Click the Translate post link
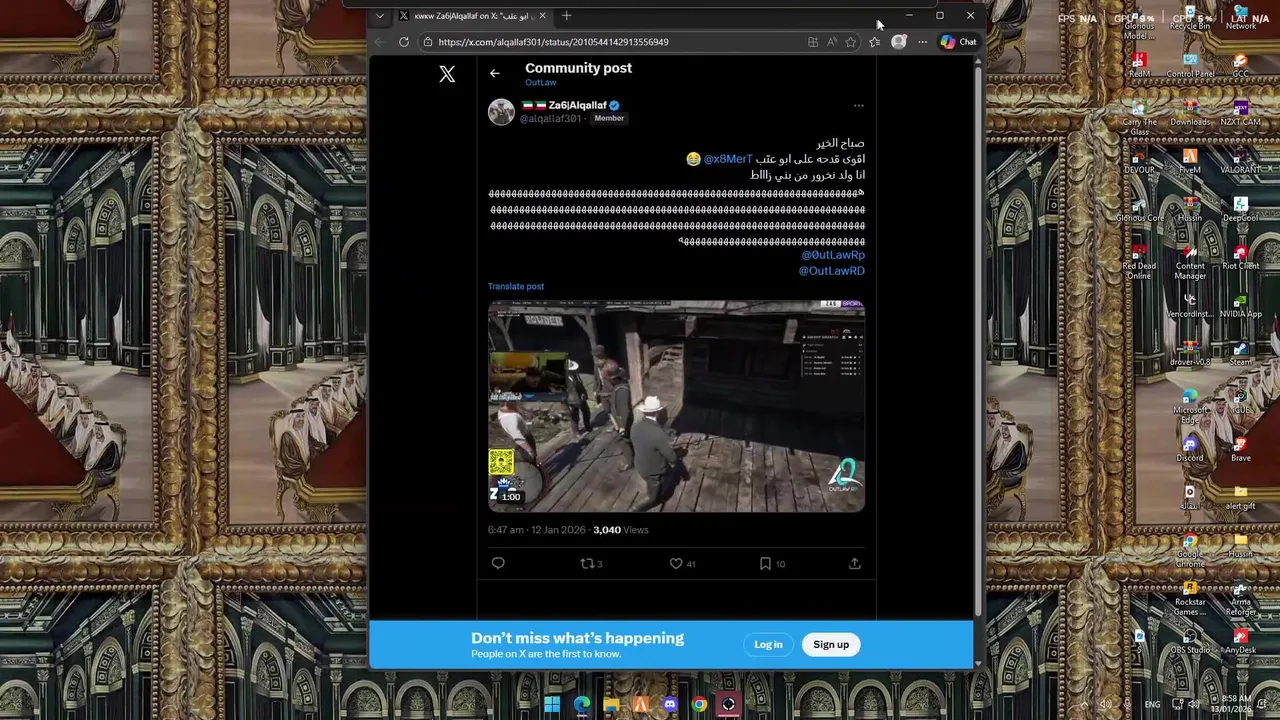The width and height of the screenshot is (1280, 720). [516, 286]
